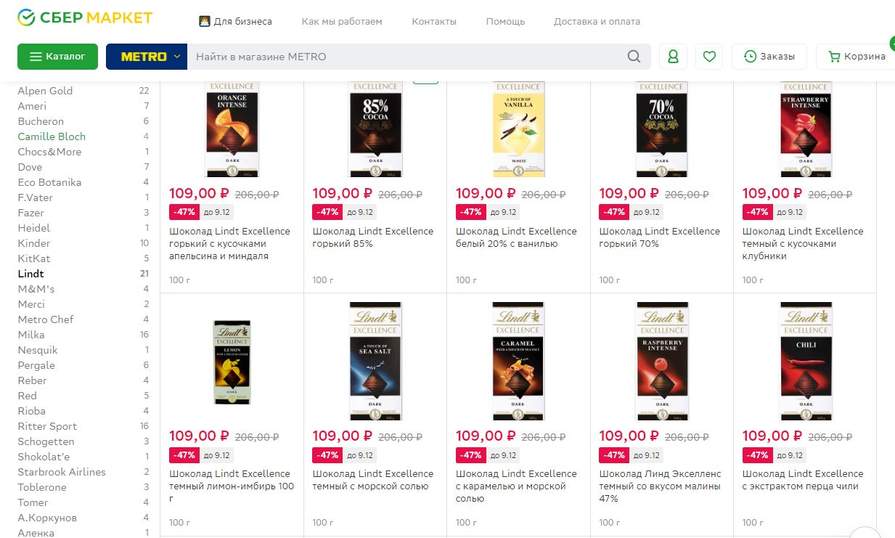895x538 pixels.
Task: Open title Lindt Excellence горький 70%
Action: pos(659,237)
